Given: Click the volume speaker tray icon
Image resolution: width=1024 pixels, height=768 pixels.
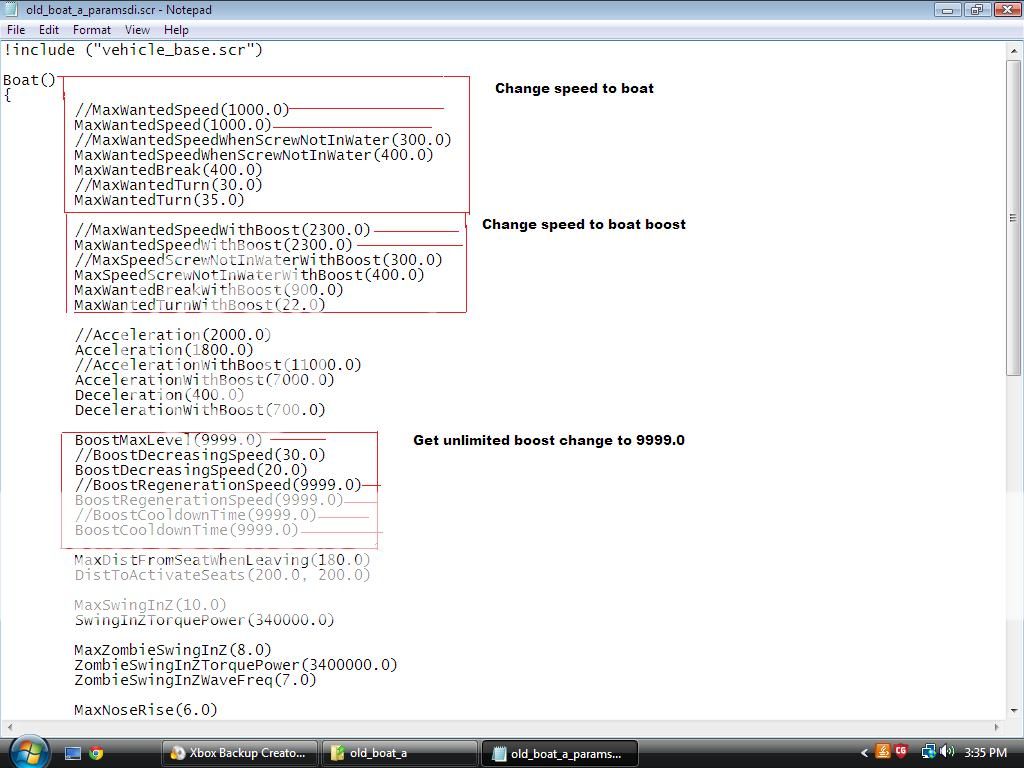Looking at the screenshot, I should [946, 752].
